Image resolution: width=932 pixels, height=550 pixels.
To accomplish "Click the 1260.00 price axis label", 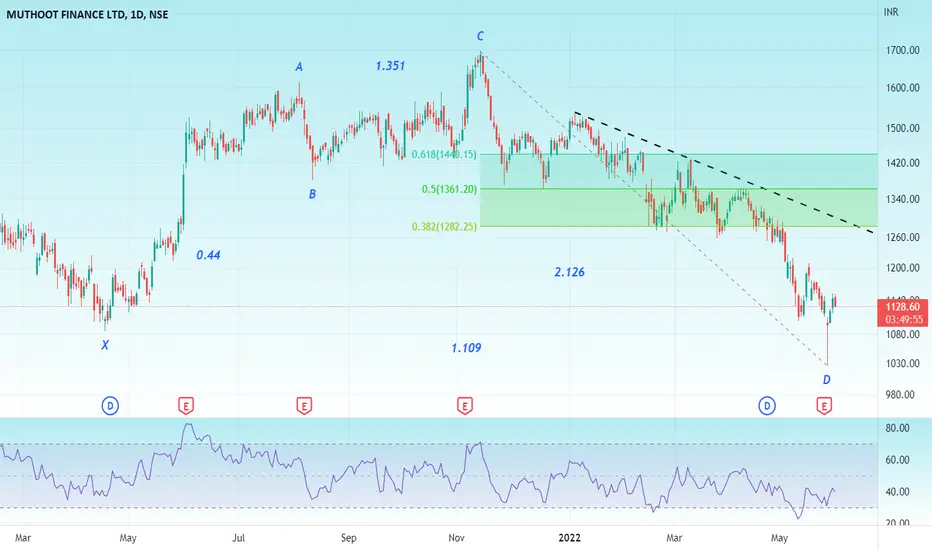I will (x=902, y=237).
